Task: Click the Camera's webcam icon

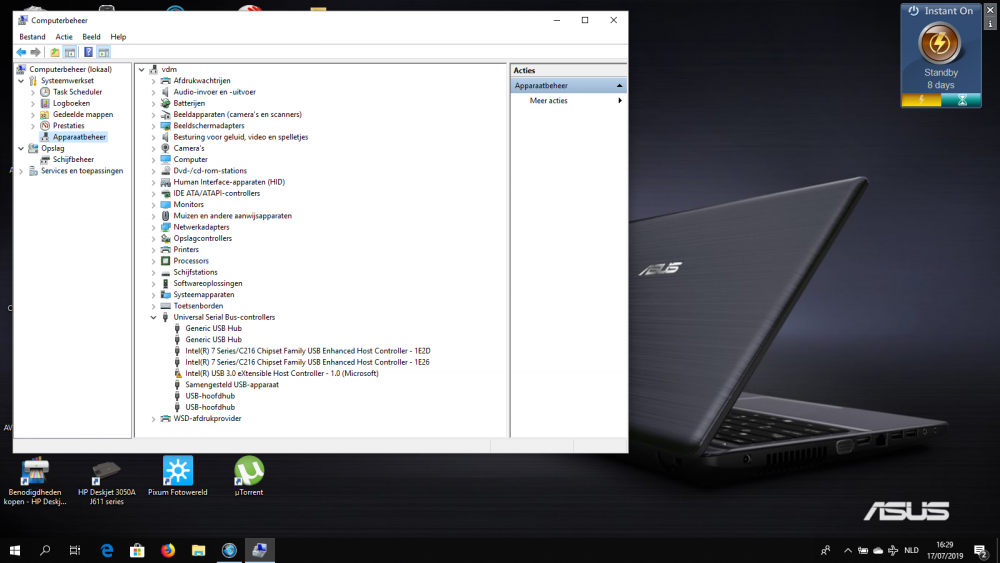Action: tap(165, 148)
